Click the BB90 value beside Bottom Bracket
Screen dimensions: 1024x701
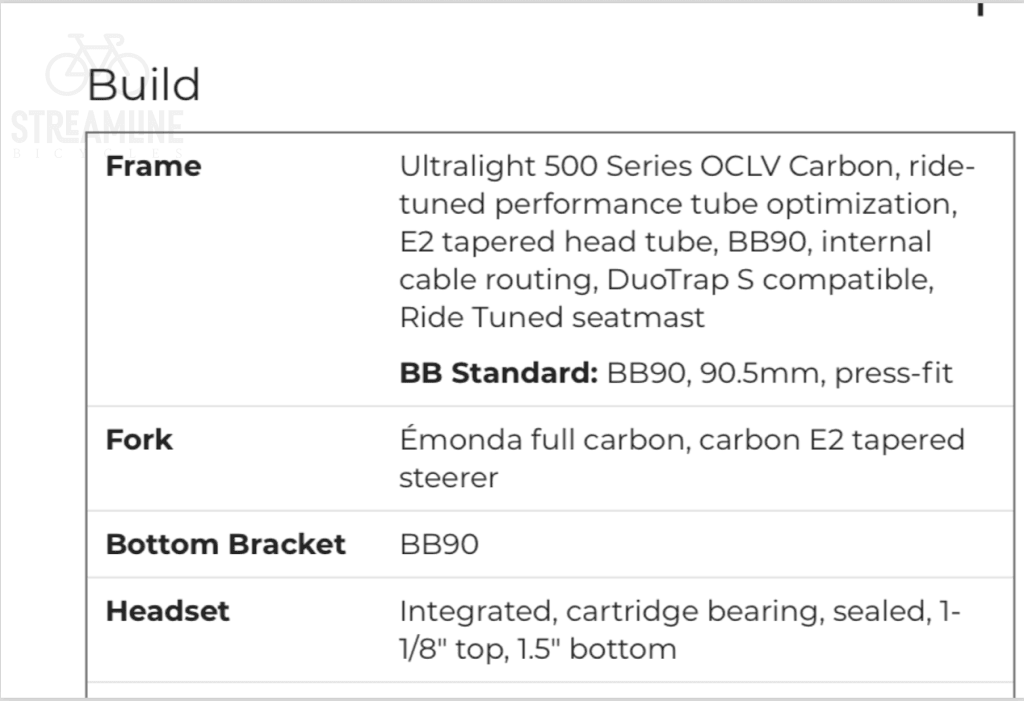coord(439,544)
